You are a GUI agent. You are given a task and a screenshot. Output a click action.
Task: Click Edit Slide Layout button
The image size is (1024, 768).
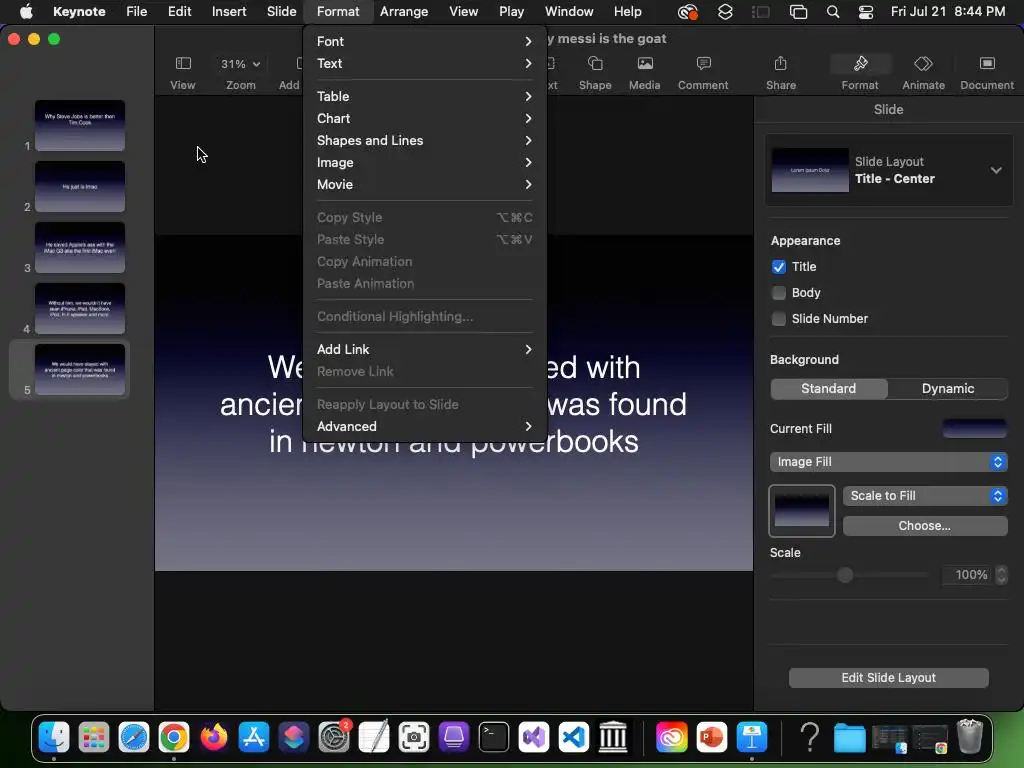888,678
